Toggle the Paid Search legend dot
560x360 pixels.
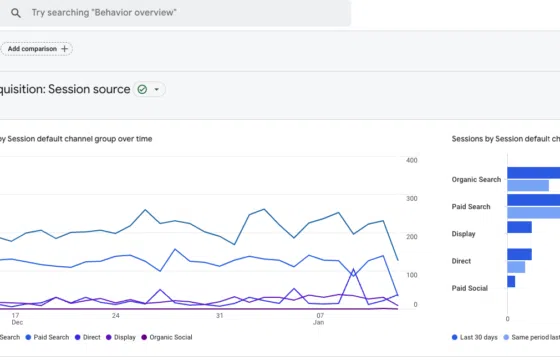[x=28, y=338]
